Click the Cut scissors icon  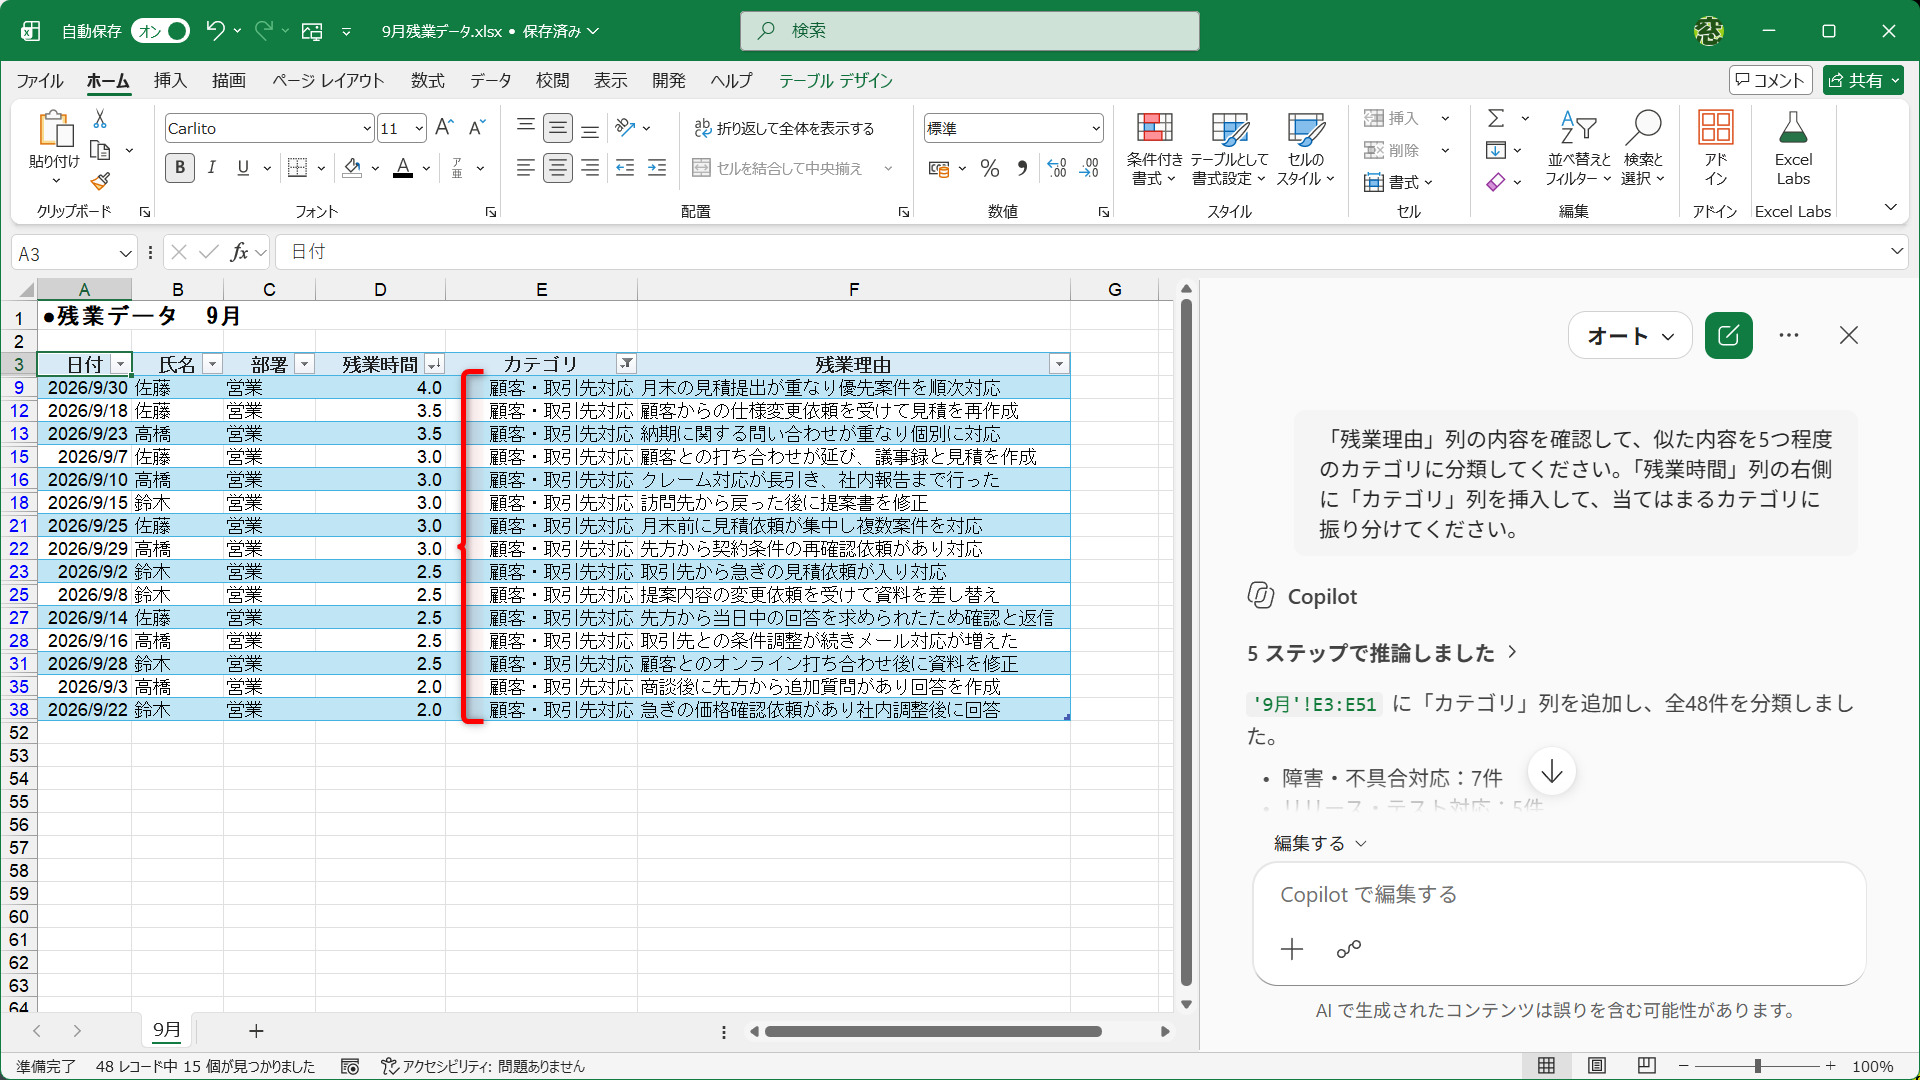pyautogui.click(x=100, y=119)
